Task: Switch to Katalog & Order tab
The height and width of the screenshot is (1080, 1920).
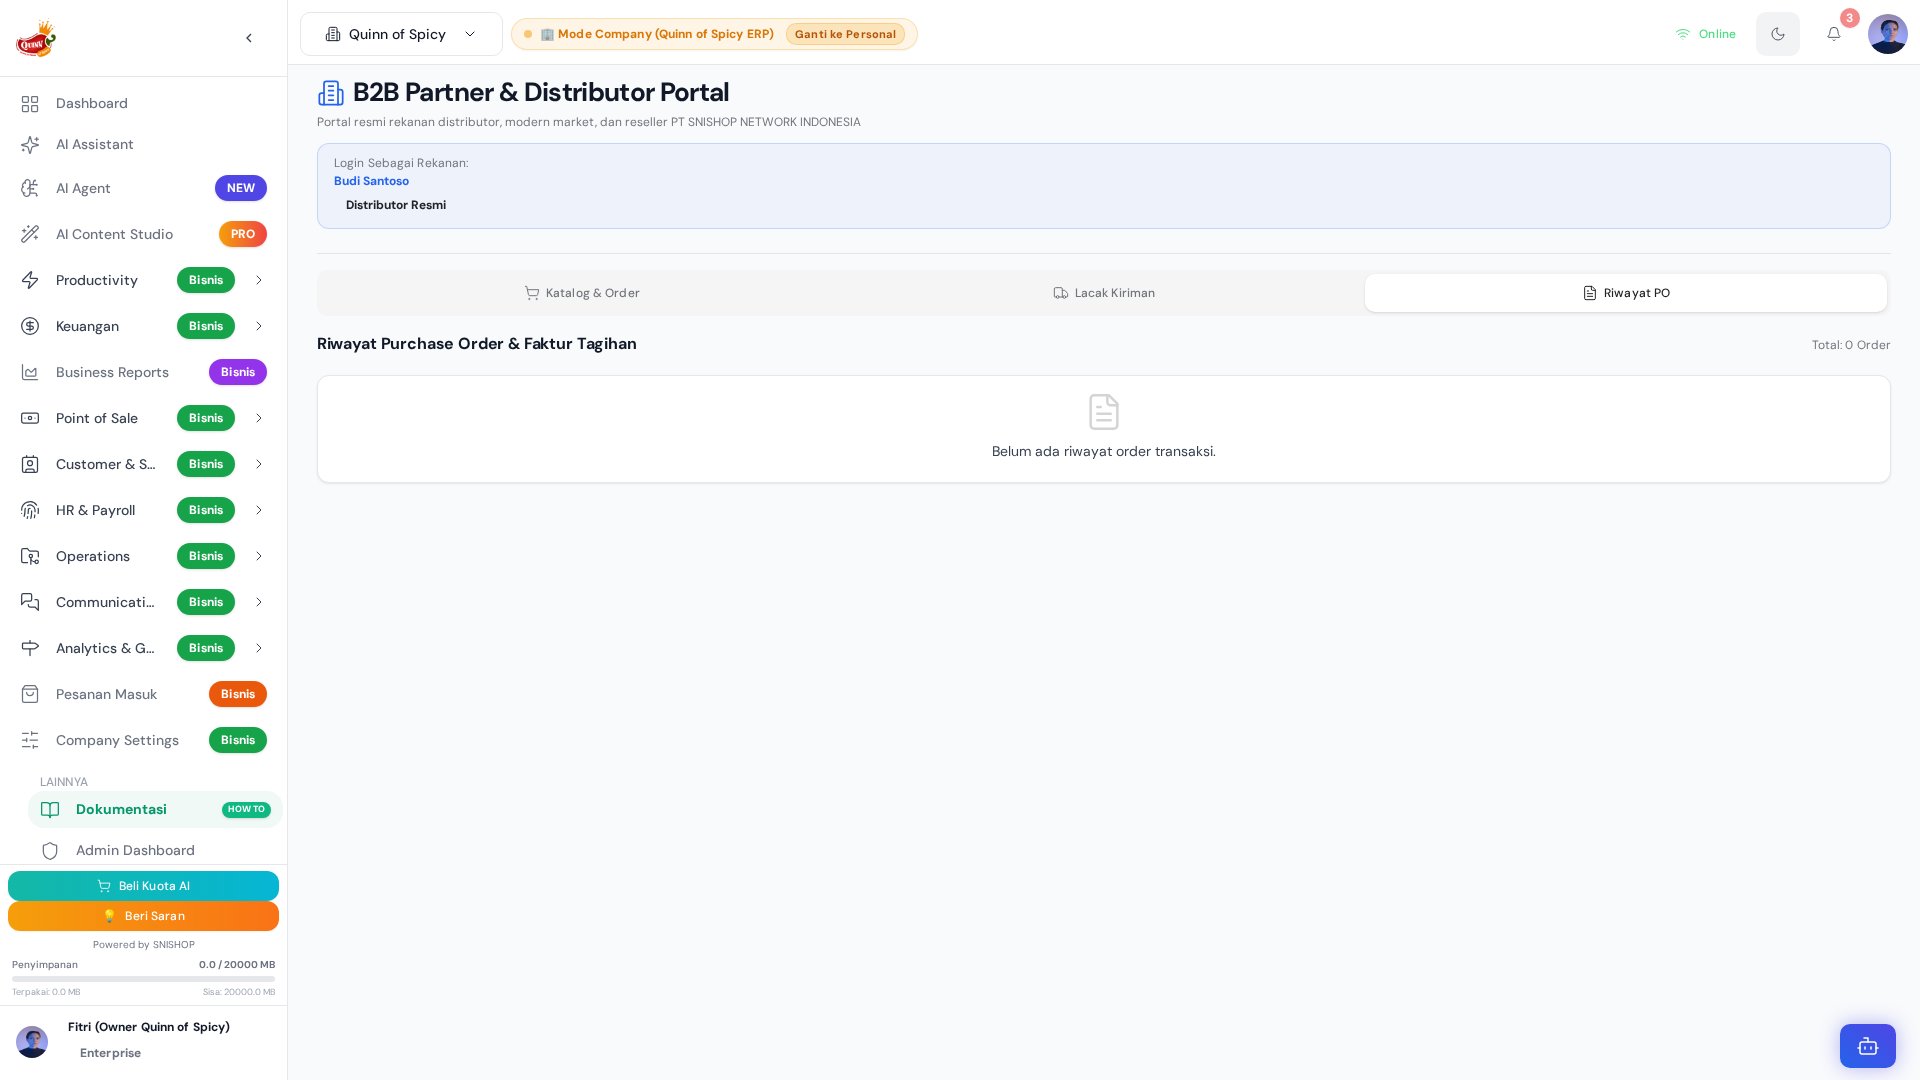Action: click(582, 293)
